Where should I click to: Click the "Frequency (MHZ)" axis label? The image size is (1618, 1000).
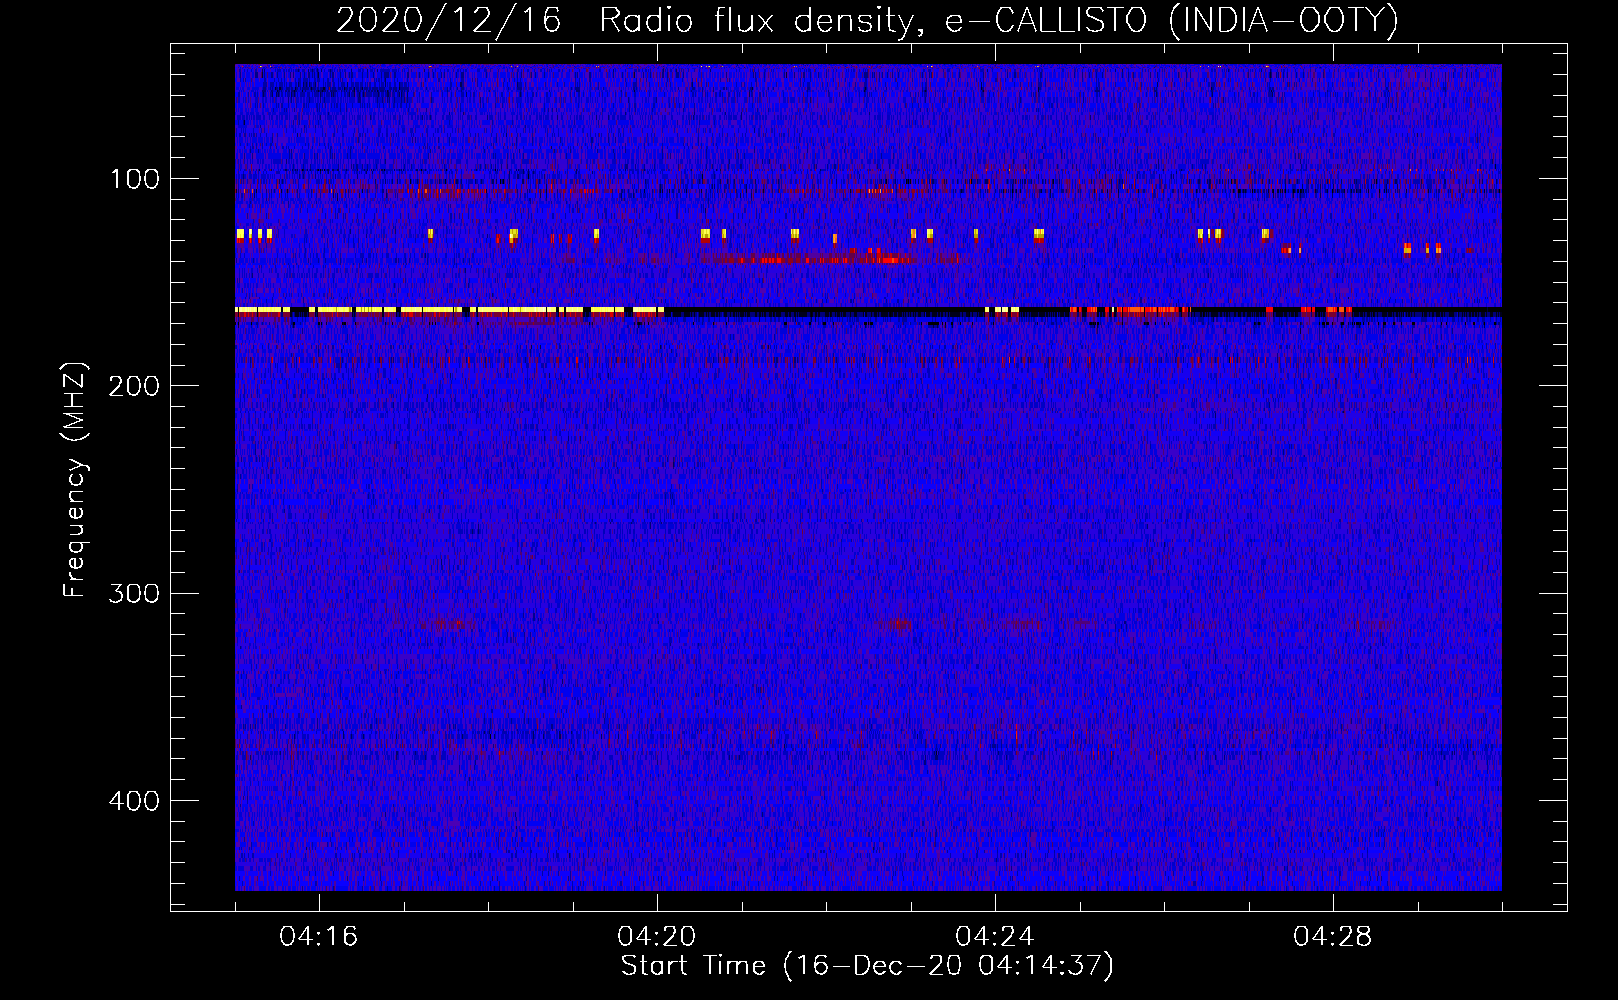[x=75, y=480]
